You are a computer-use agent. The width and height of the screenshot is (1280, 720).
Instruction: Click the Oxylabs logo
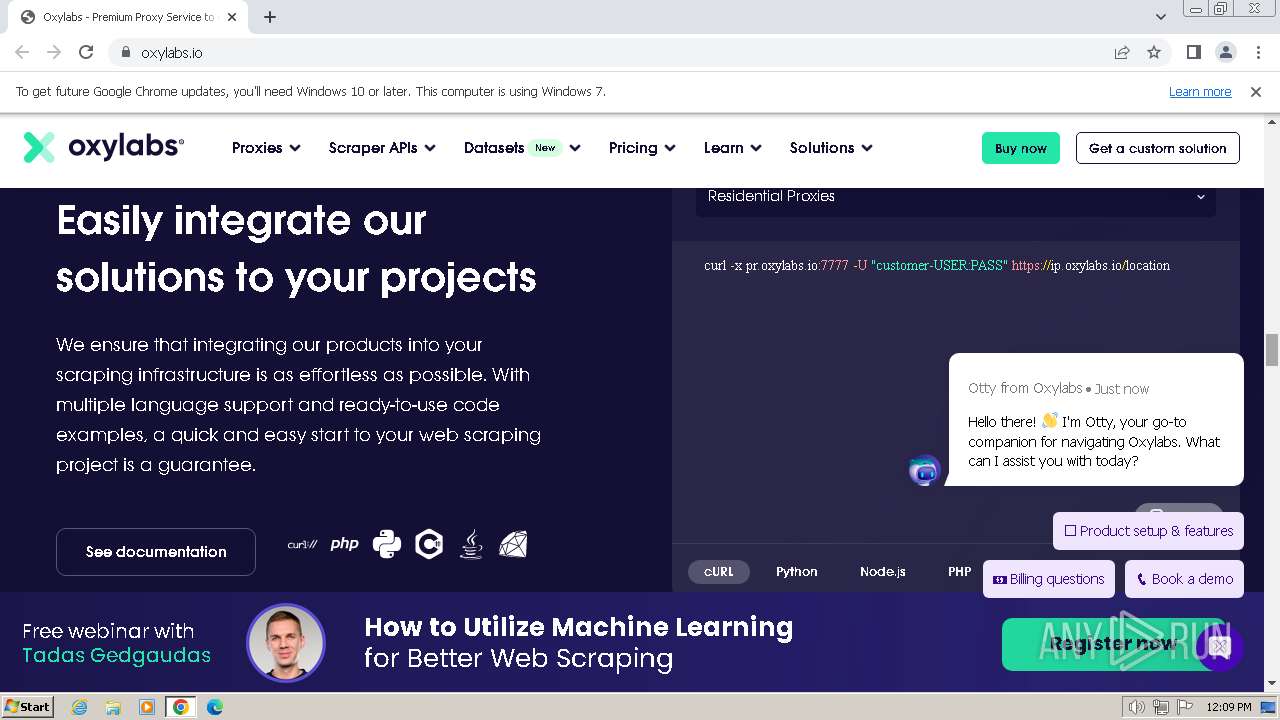(x=103, y=147)
